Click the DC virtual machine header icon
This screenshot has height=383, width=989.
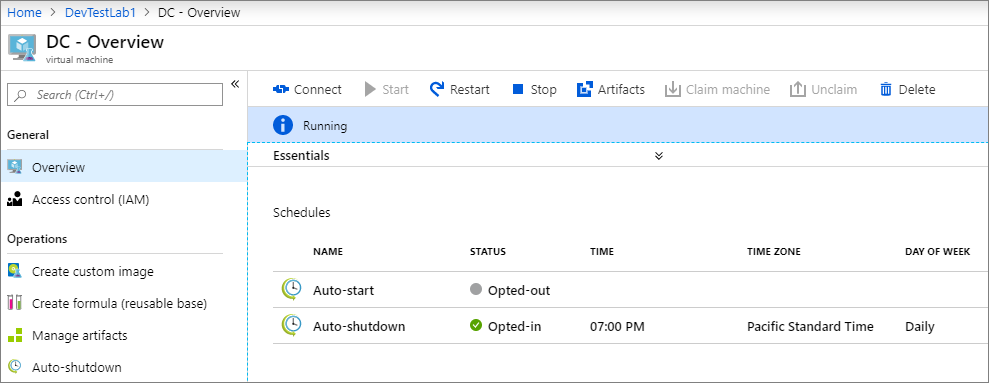[22, 48]
